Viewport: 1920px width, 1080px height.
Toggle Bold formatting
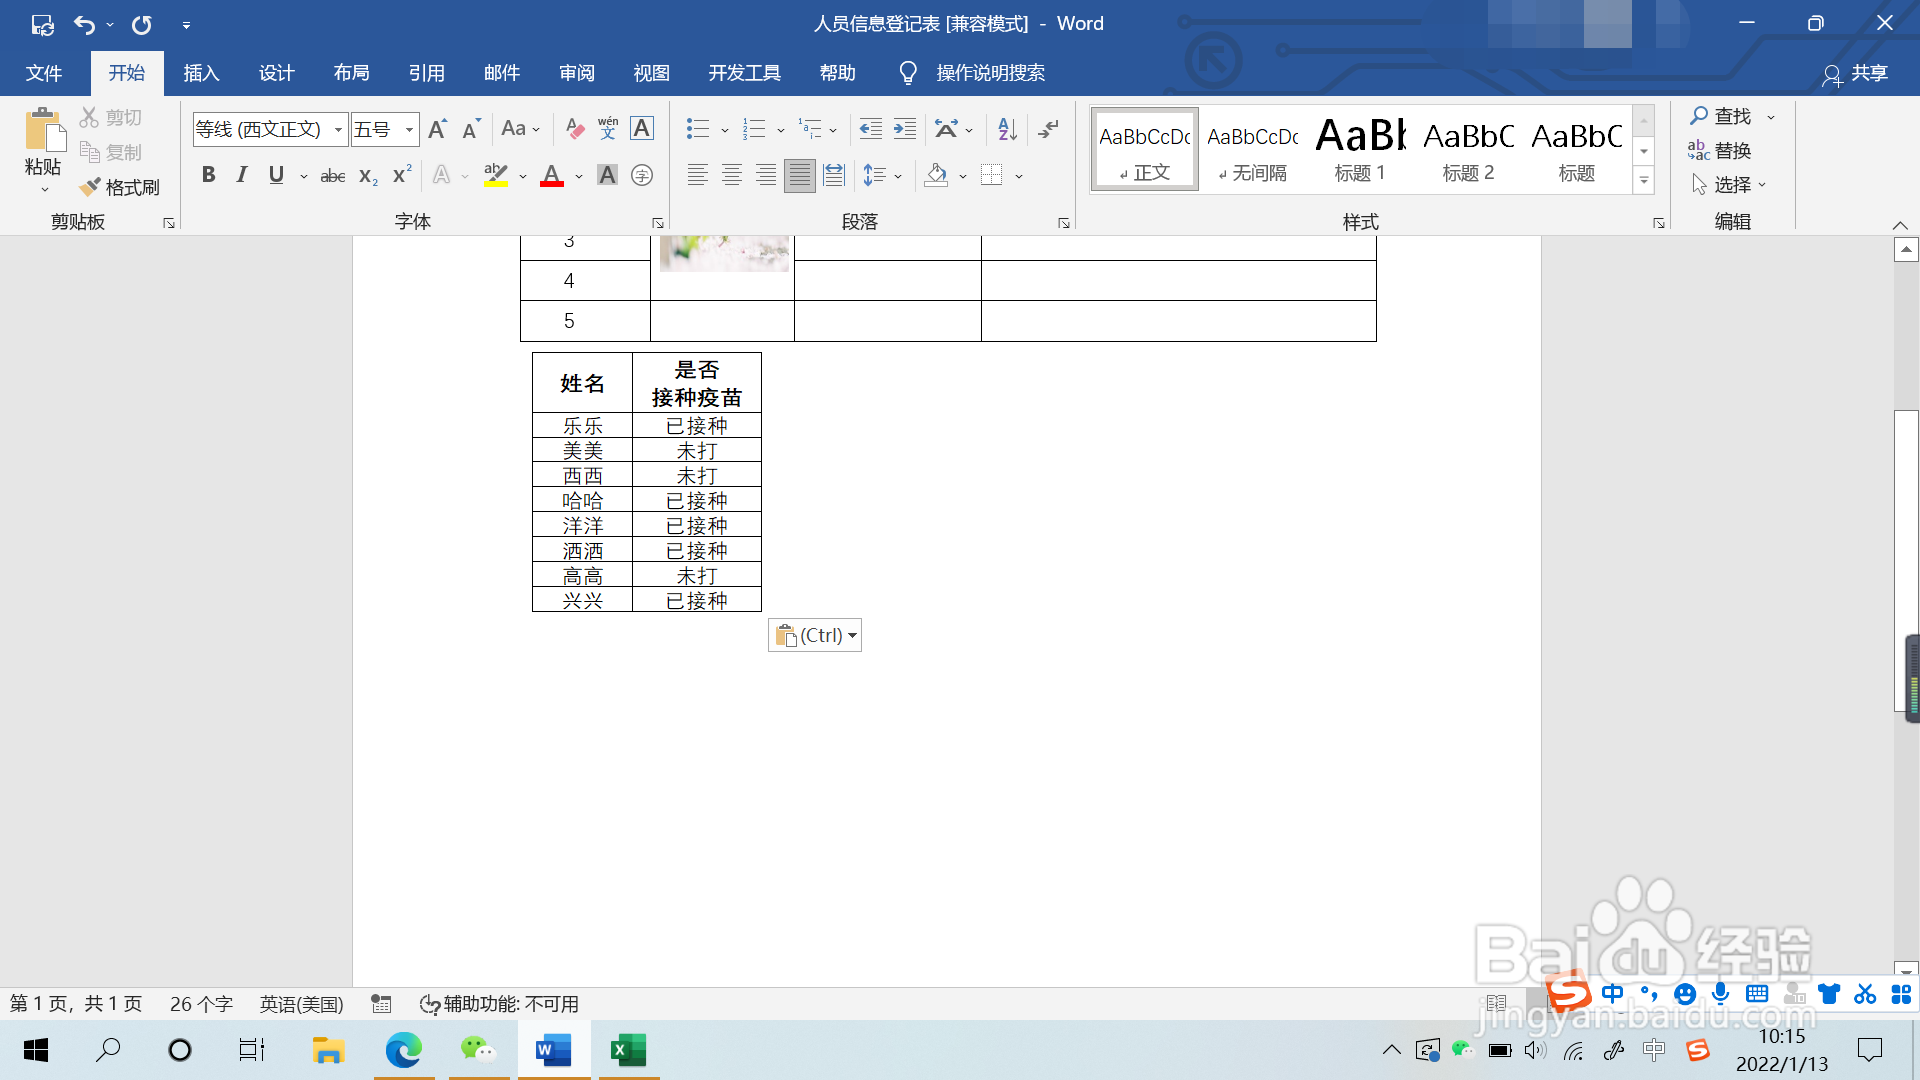point(208,175)
